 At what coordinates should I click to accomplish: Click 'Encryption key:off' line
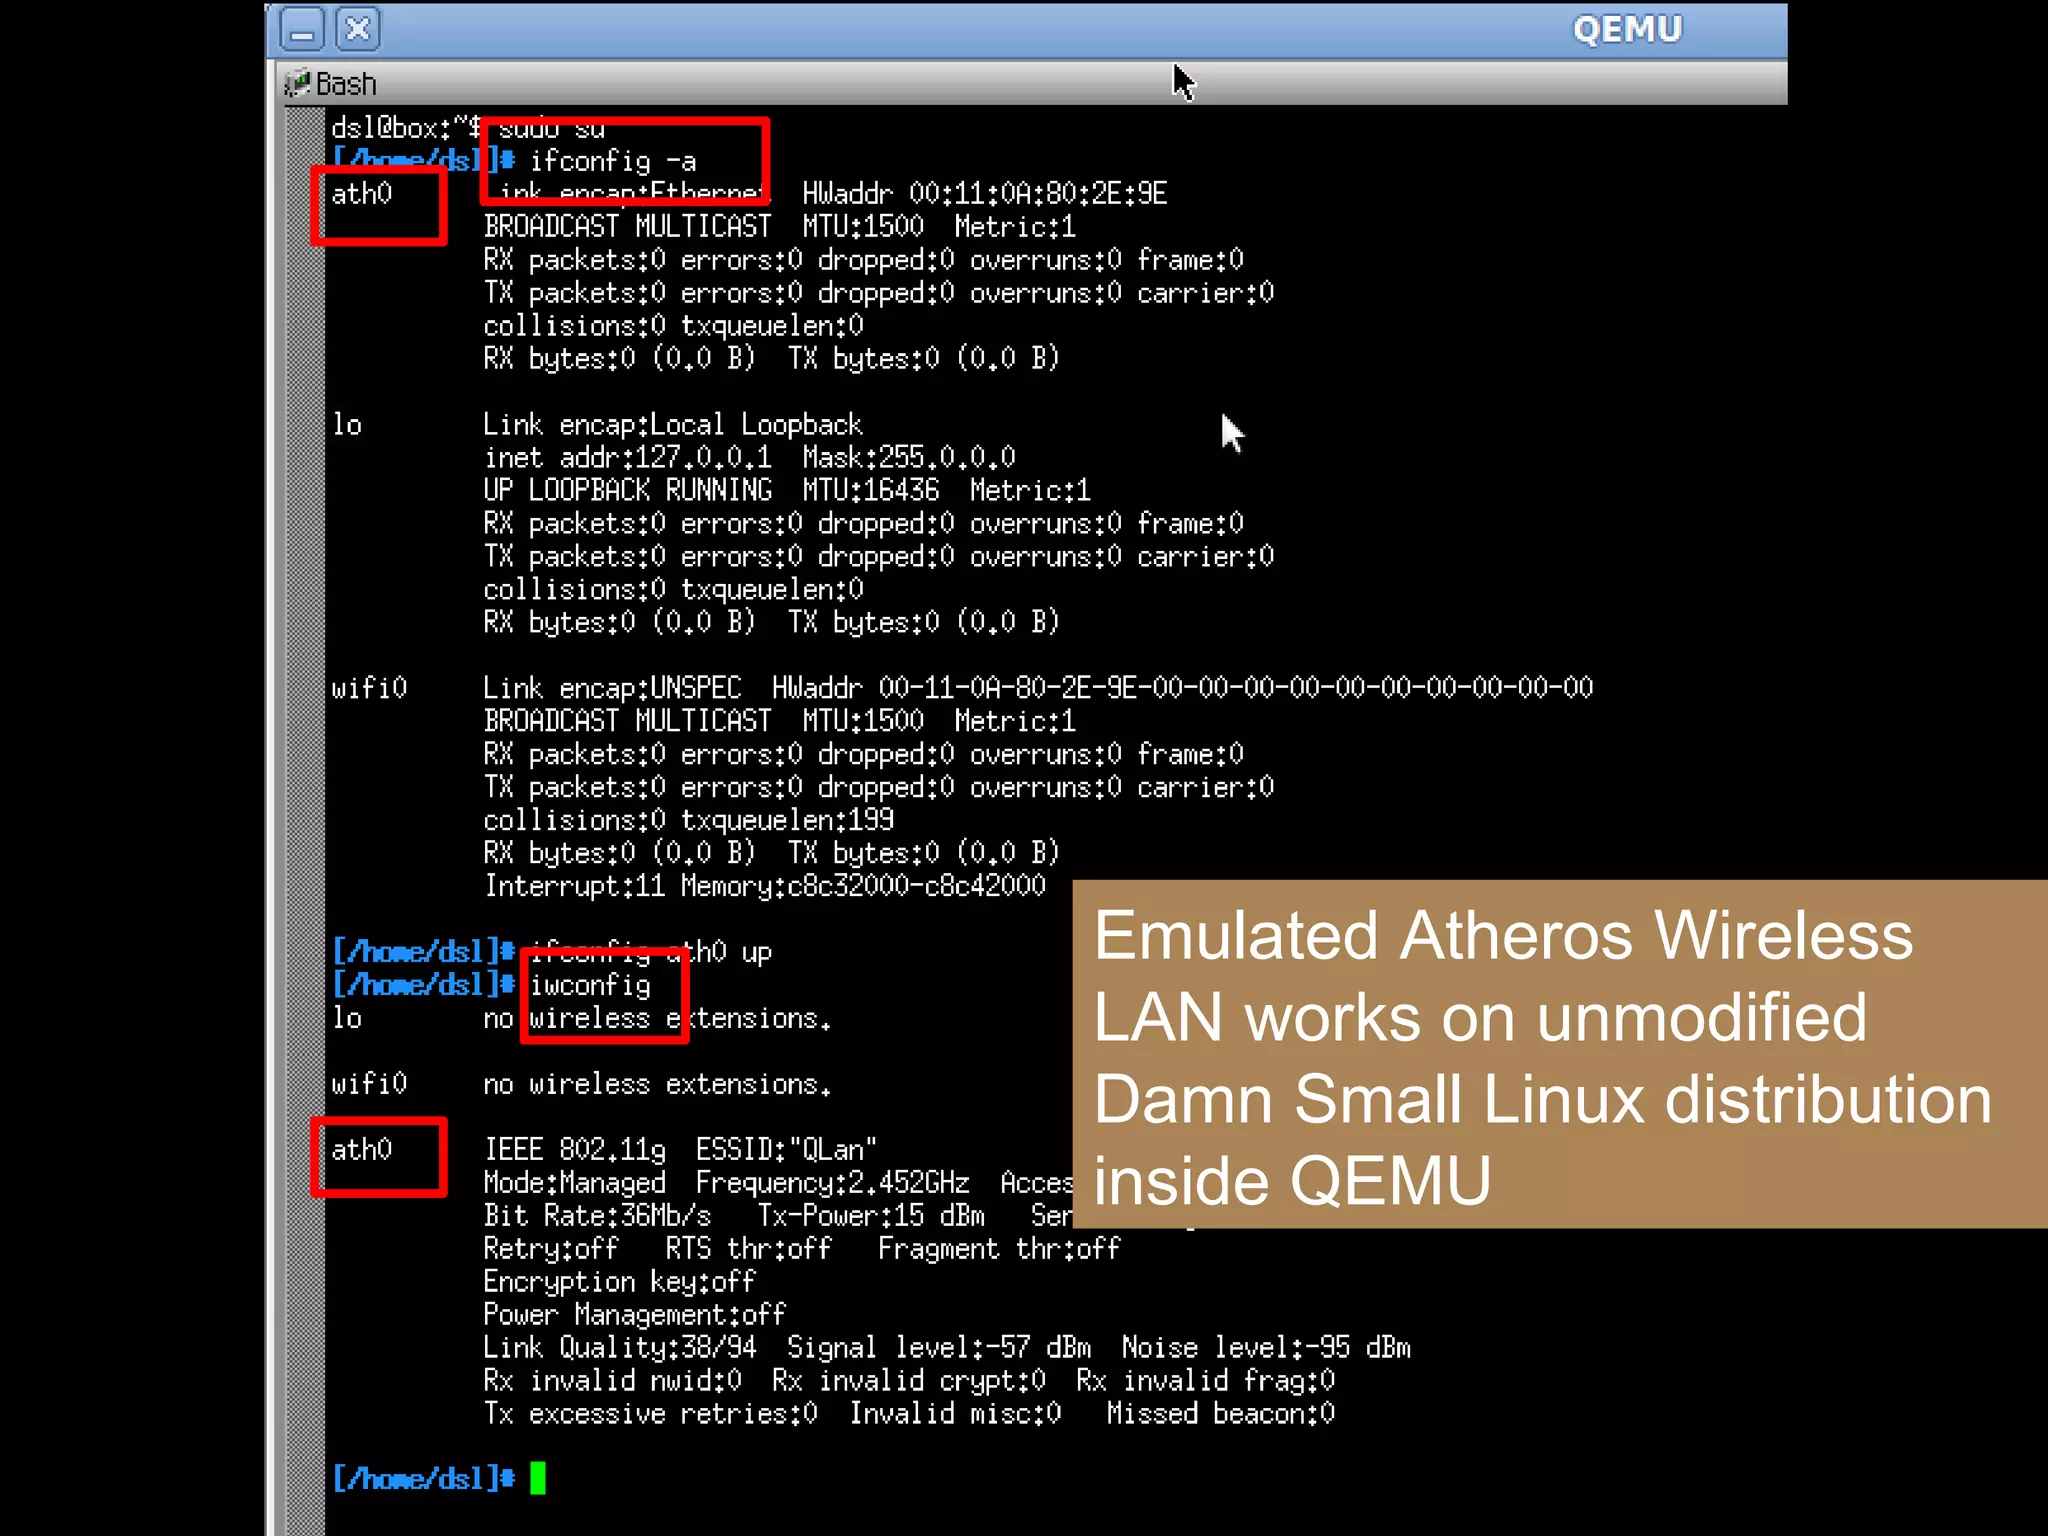tap(620, 1282)
